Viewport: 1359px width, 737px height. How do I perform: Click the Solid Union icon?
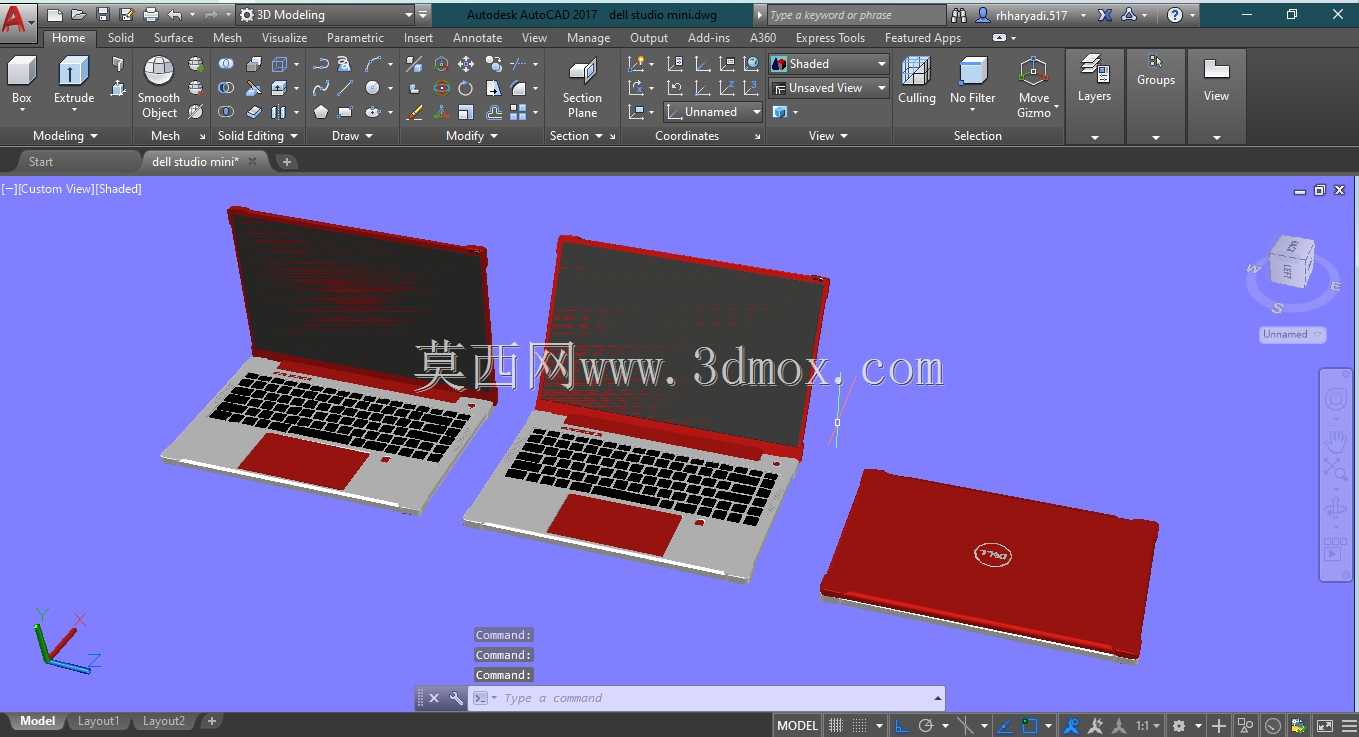click(x=227, y=64)
